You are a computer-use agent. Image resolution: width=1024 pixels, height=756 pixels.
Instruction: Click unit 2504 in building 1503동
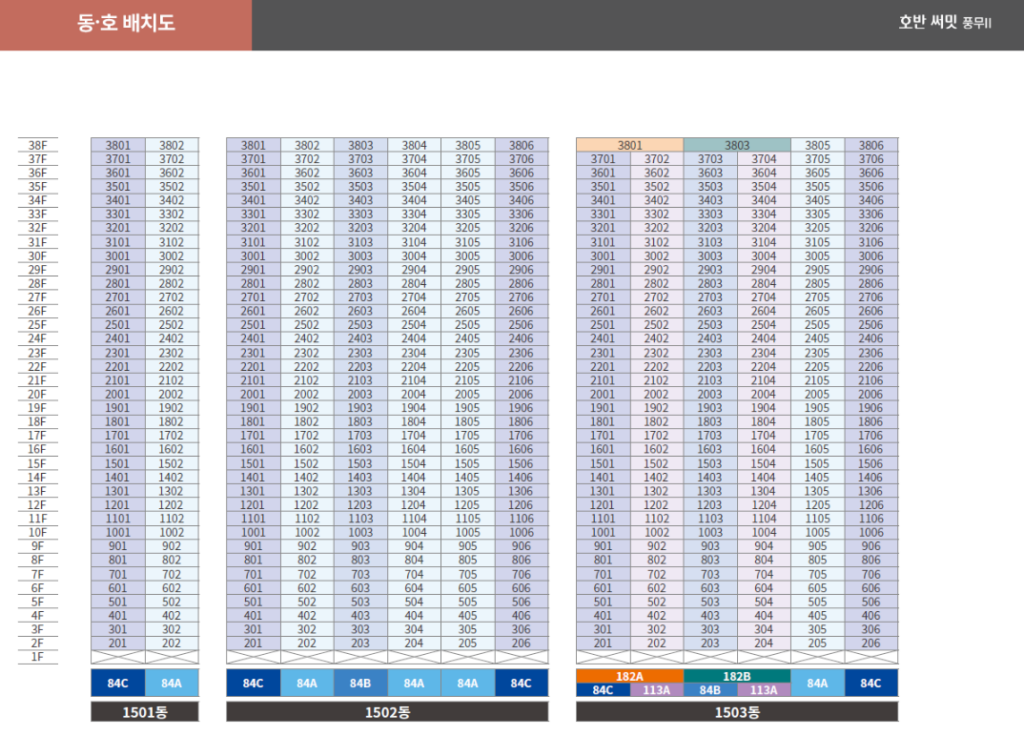point(763,324)
